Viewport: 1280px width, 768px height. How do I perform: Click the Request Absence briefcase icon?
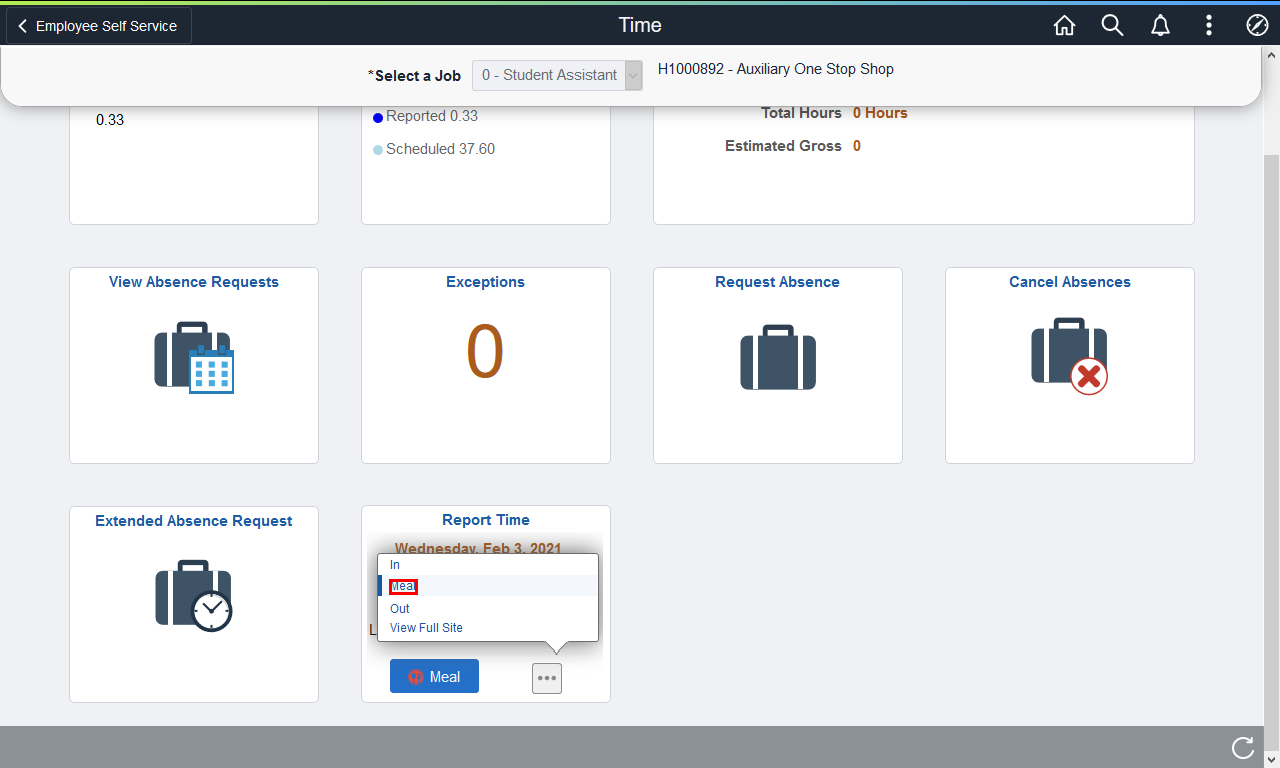point(778,357)
